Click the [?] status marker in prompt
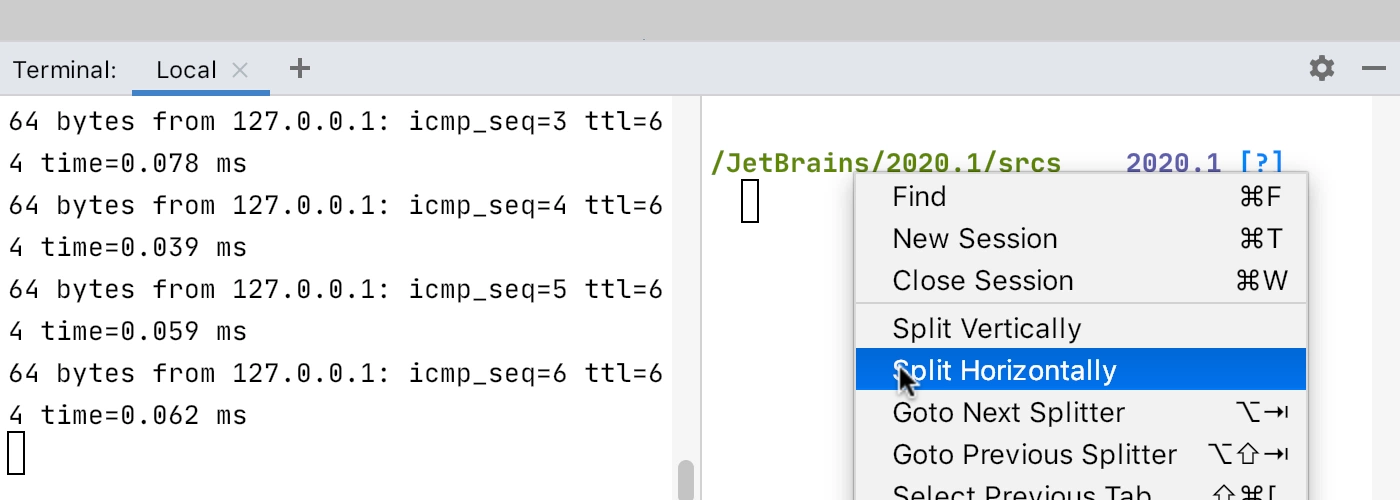This screenshot has height=500, width=1400. (x=1261, y=163)
